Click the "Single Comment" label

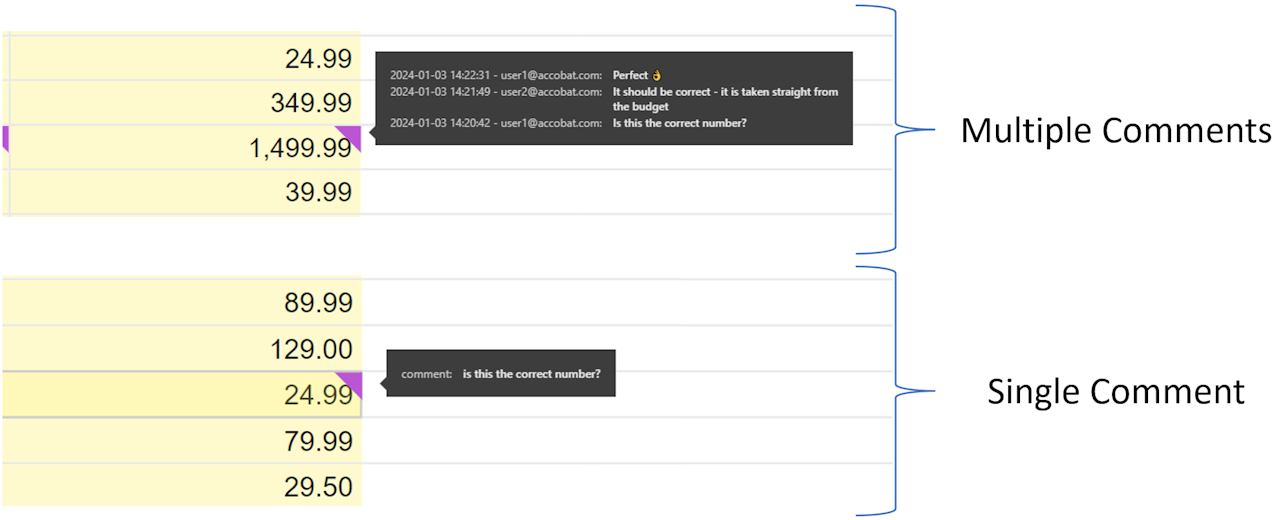click(1116, 391)
